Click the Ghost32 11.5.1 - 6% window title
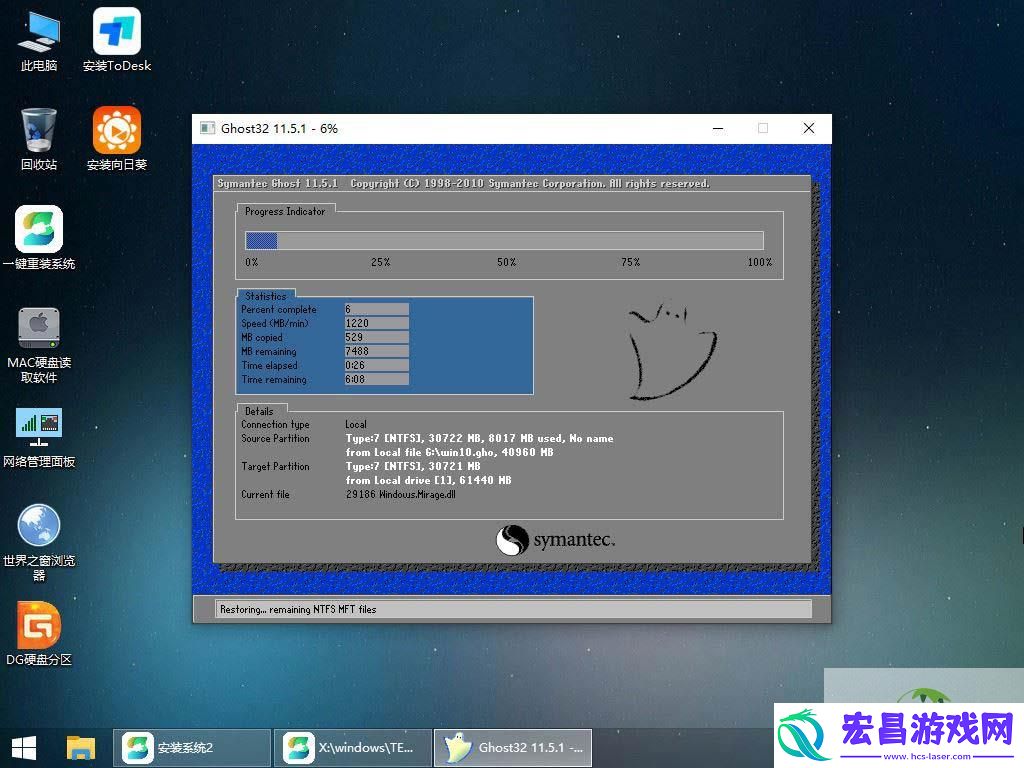This screenshot has height=768, width=1024. pos(280,129)
